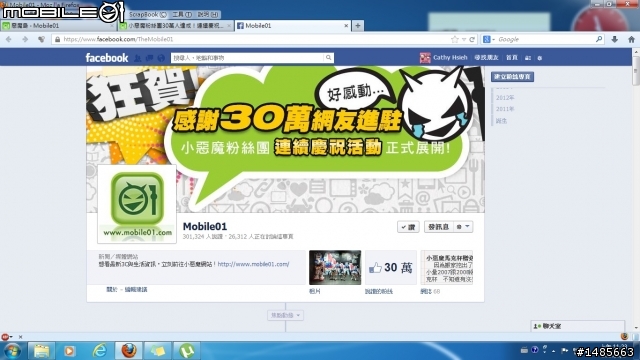The width and height of the screenshot is (640, 360).
Task: Click the 建立粉絲專頁 button
Action: [x=512, y=77]
